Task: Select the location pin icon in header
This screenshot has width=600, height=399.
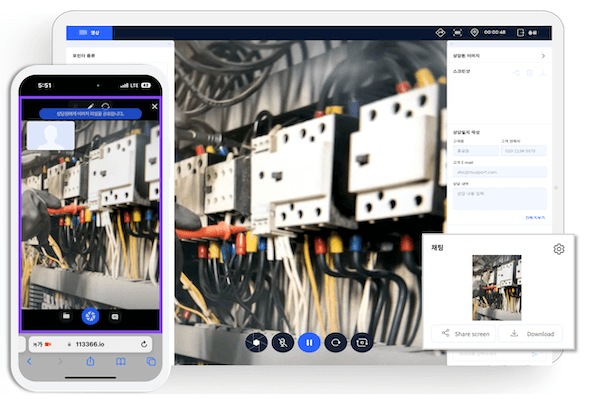Action: 474,33
